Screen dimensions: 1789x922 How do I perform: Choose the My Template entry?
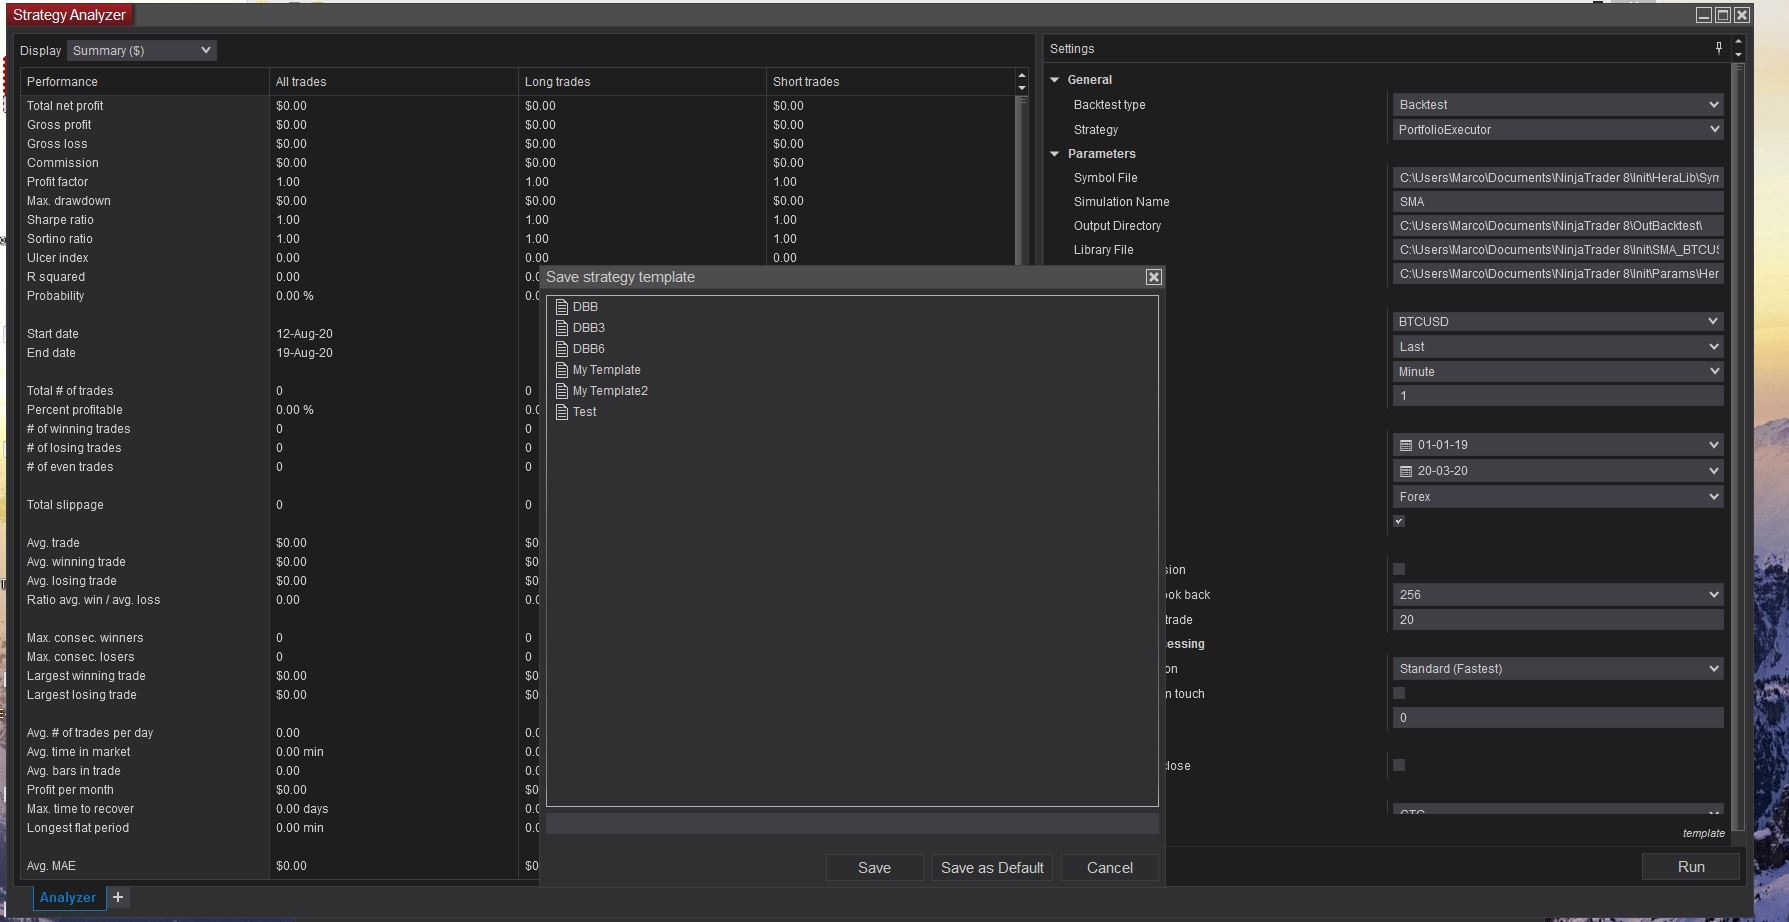(598, 370)
